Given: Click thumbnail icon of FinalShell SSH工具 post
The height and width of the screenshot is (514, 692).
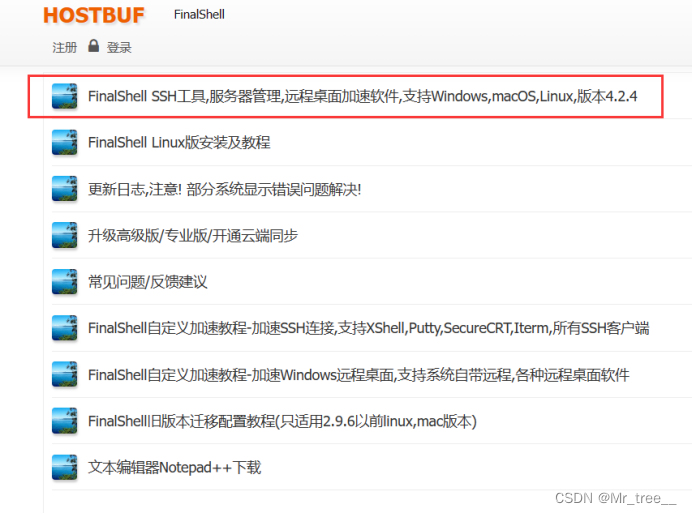Looking at the screenshot, I should pyautogui.click(x=64, y=96).
